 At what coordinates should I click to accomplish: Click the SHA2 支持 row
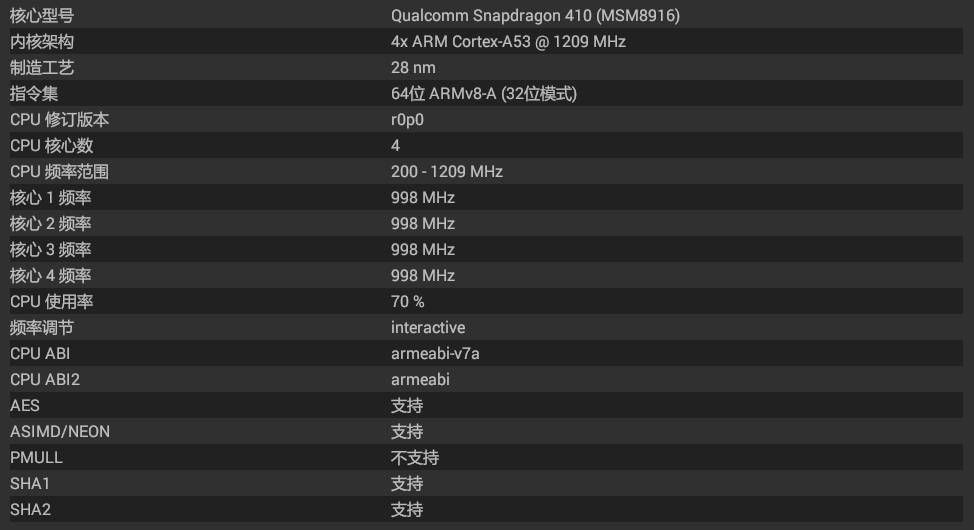tap(487, 510)
